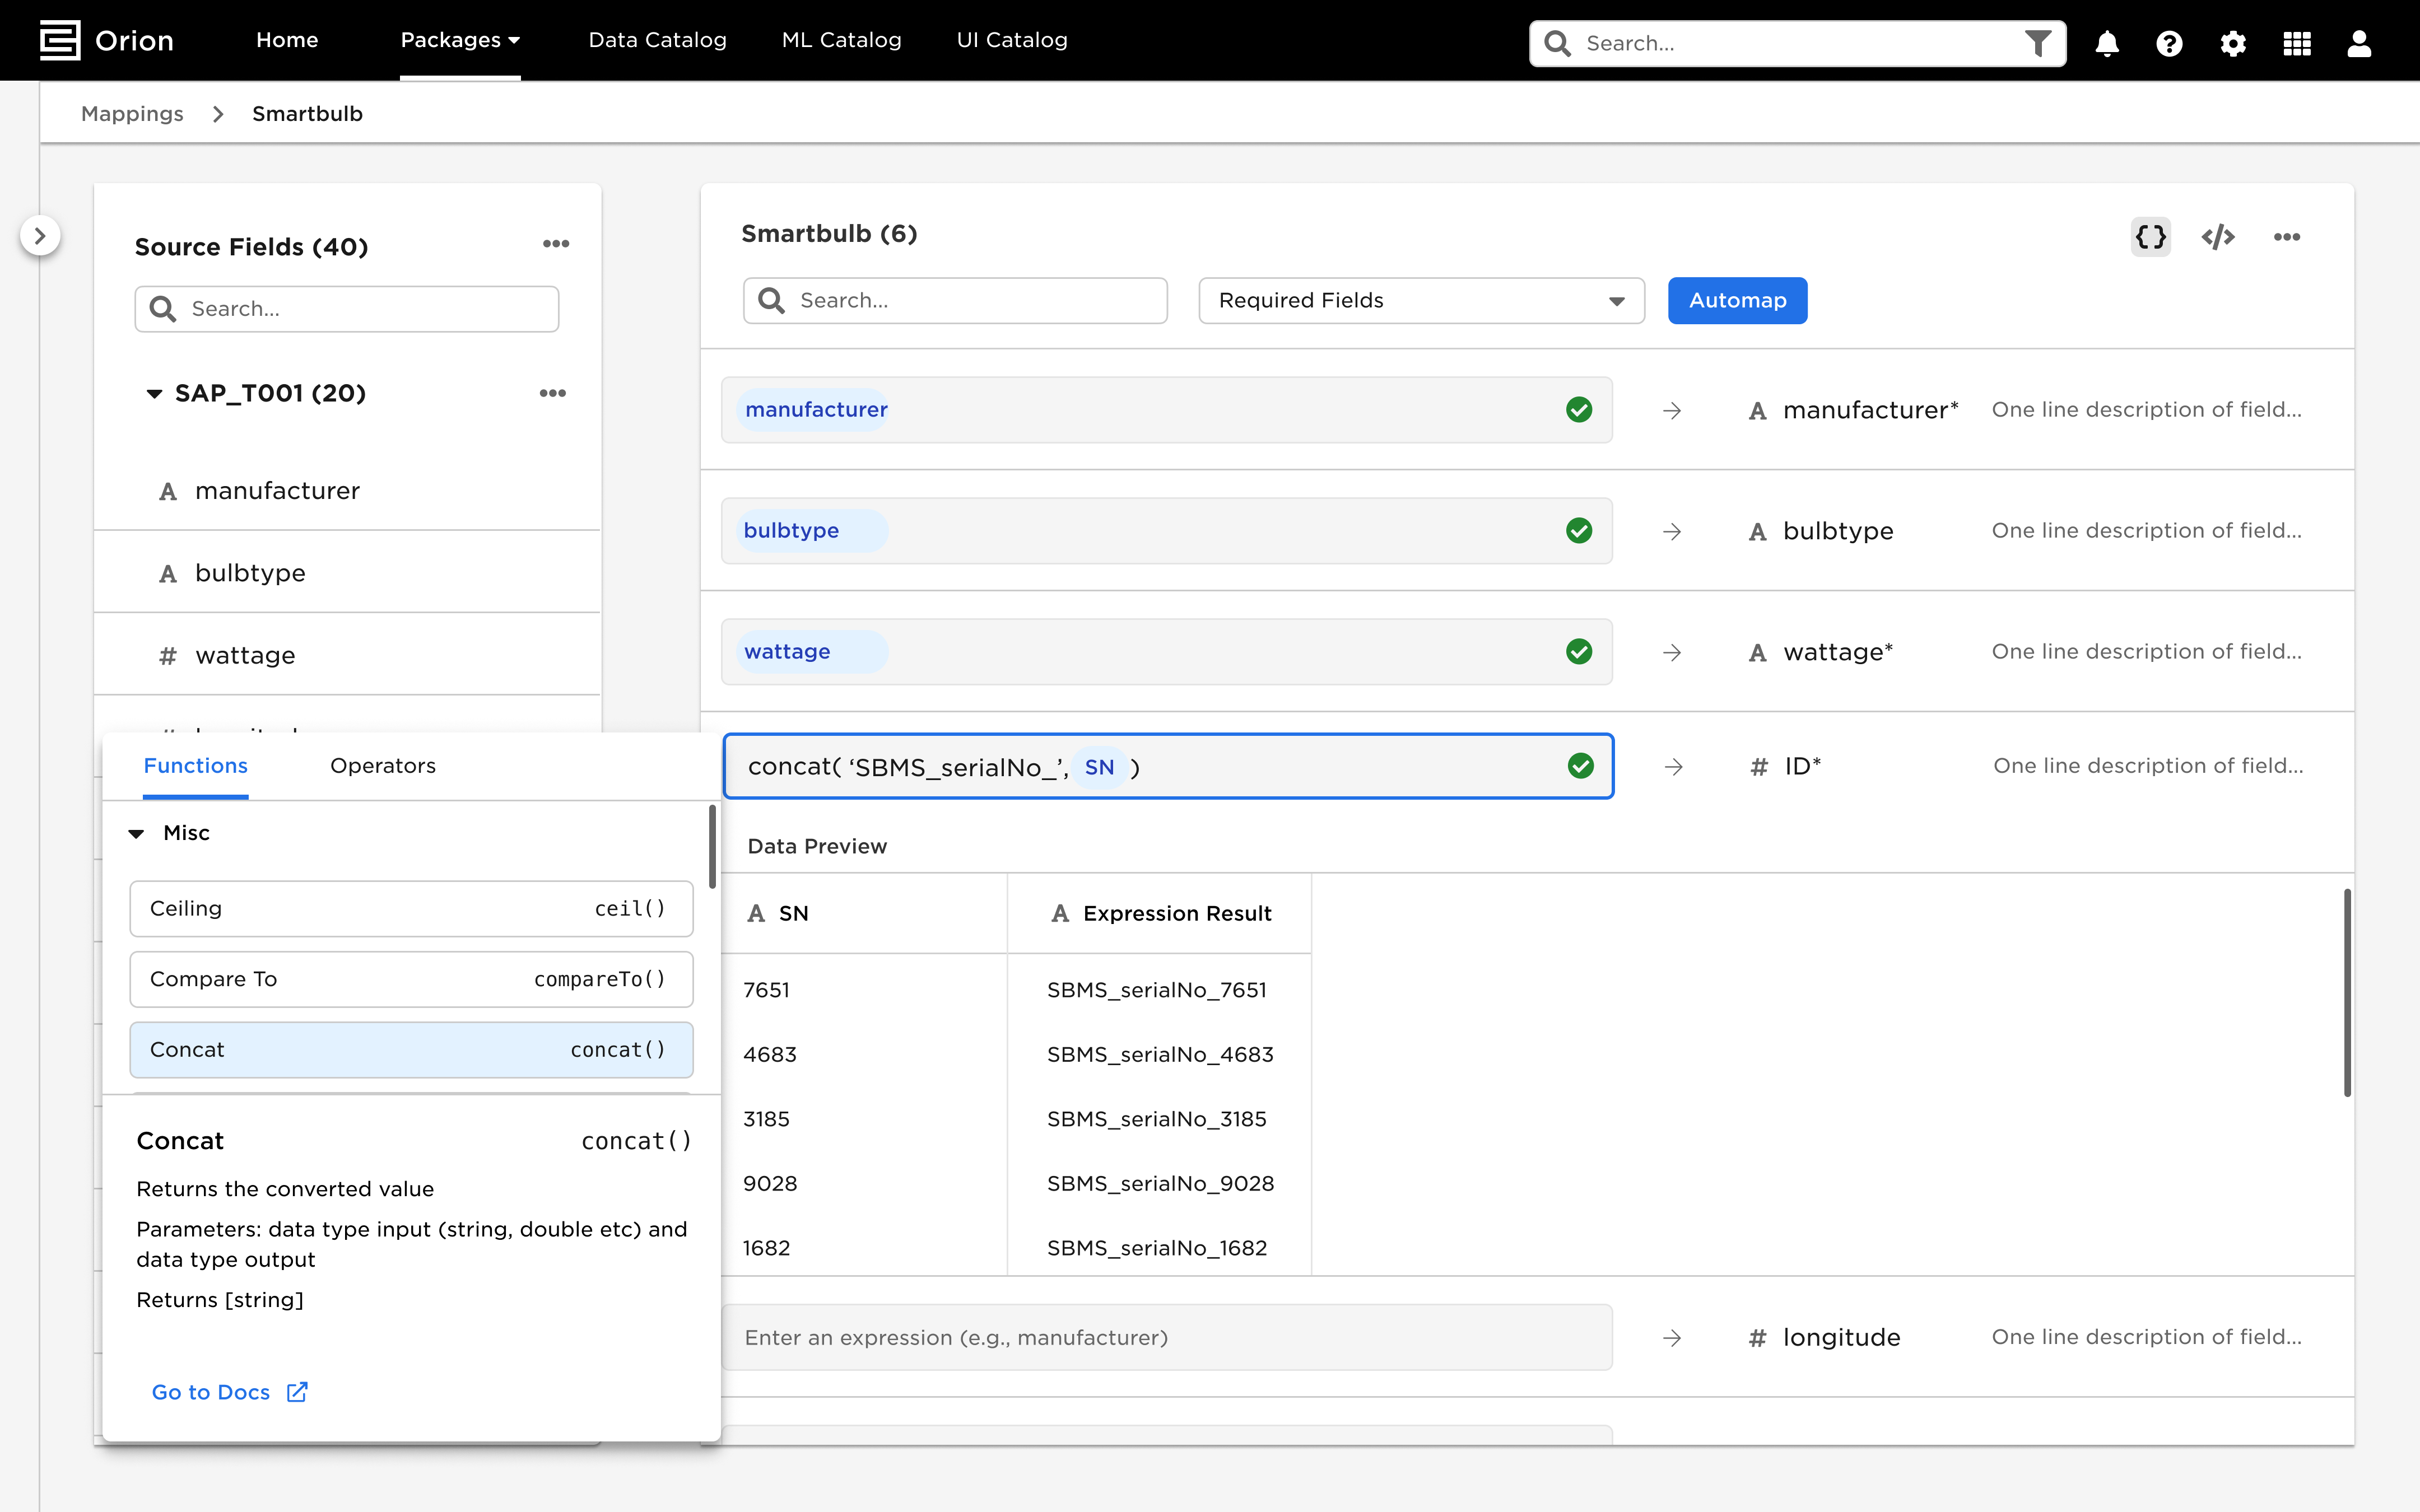Select the manufacturer source field
2420x1512 pixels.
(x=347, y=491)
